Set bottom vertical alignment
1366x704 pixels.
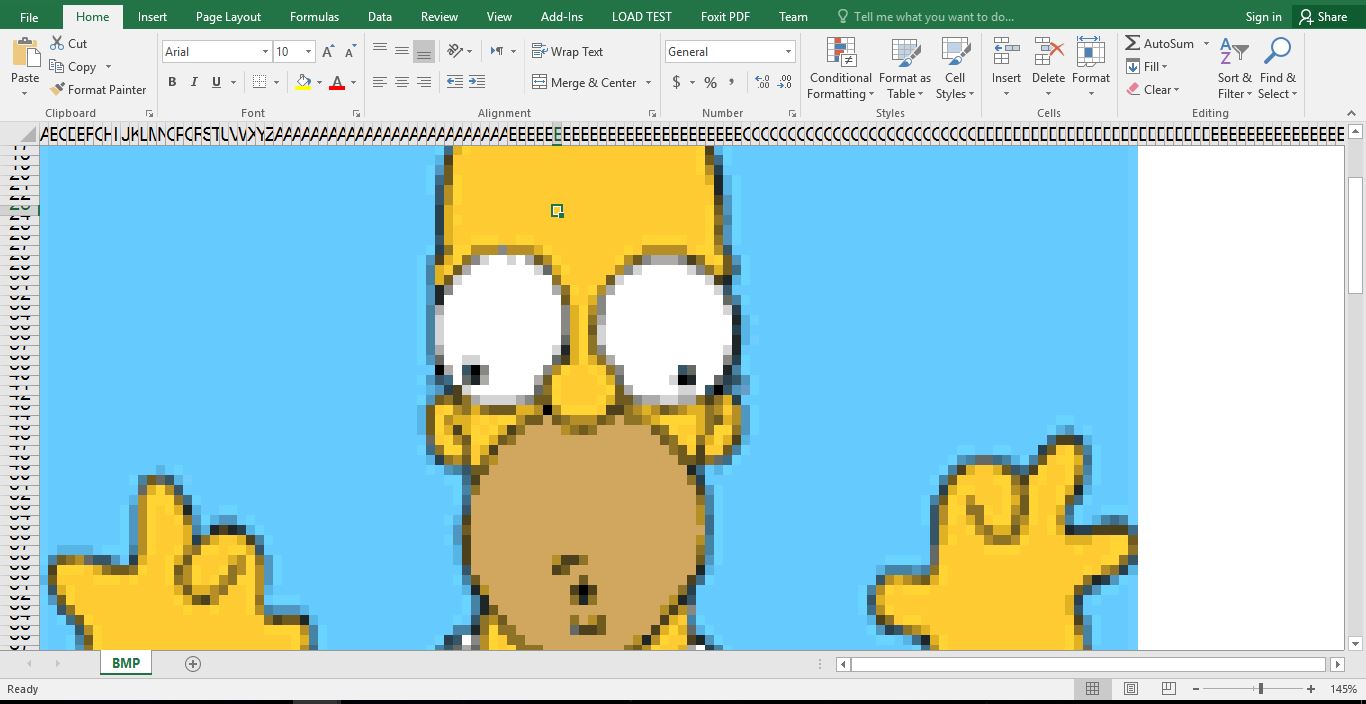click(x=424, y=51)
